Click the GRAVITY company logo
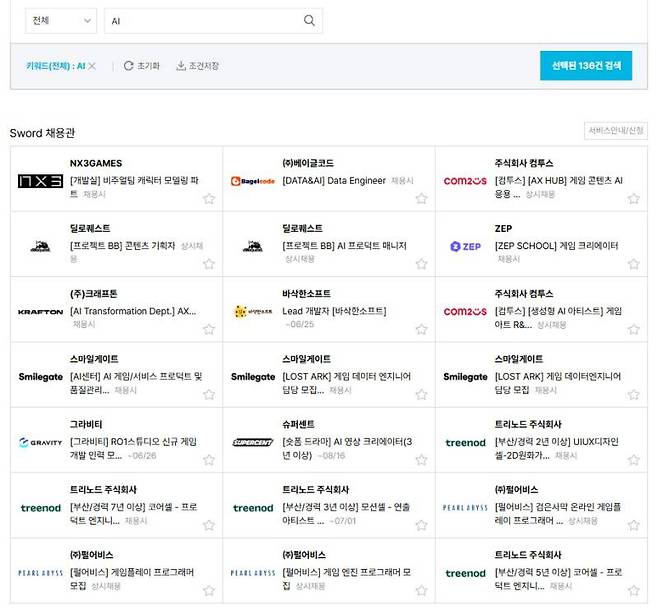This screenshot has height=615, width=658. (40, 442)
